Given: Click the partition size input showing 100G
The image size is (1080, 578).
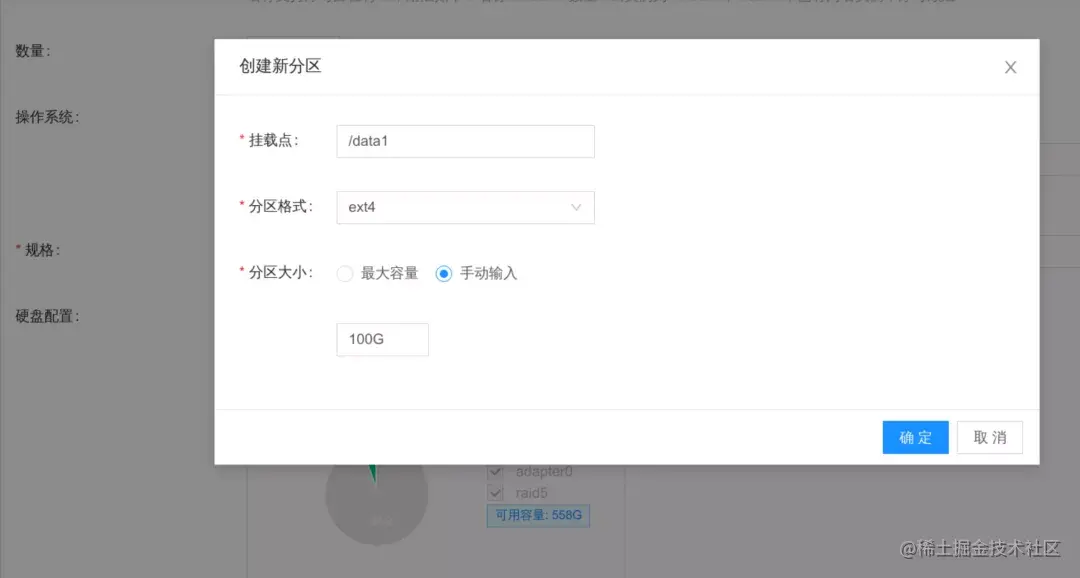Looking at the screenshot, I should 382,339.
